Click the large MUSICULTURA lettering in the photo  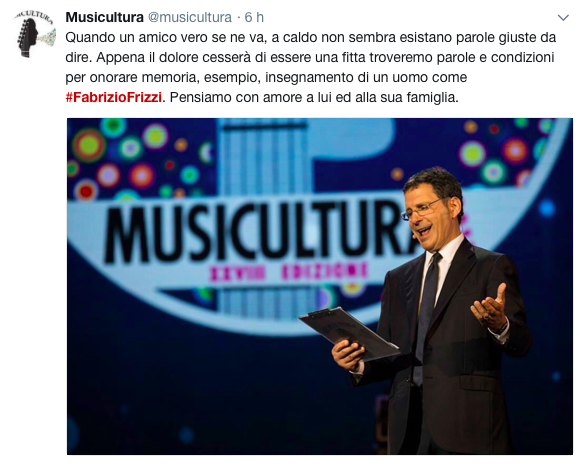coord(259,231)
